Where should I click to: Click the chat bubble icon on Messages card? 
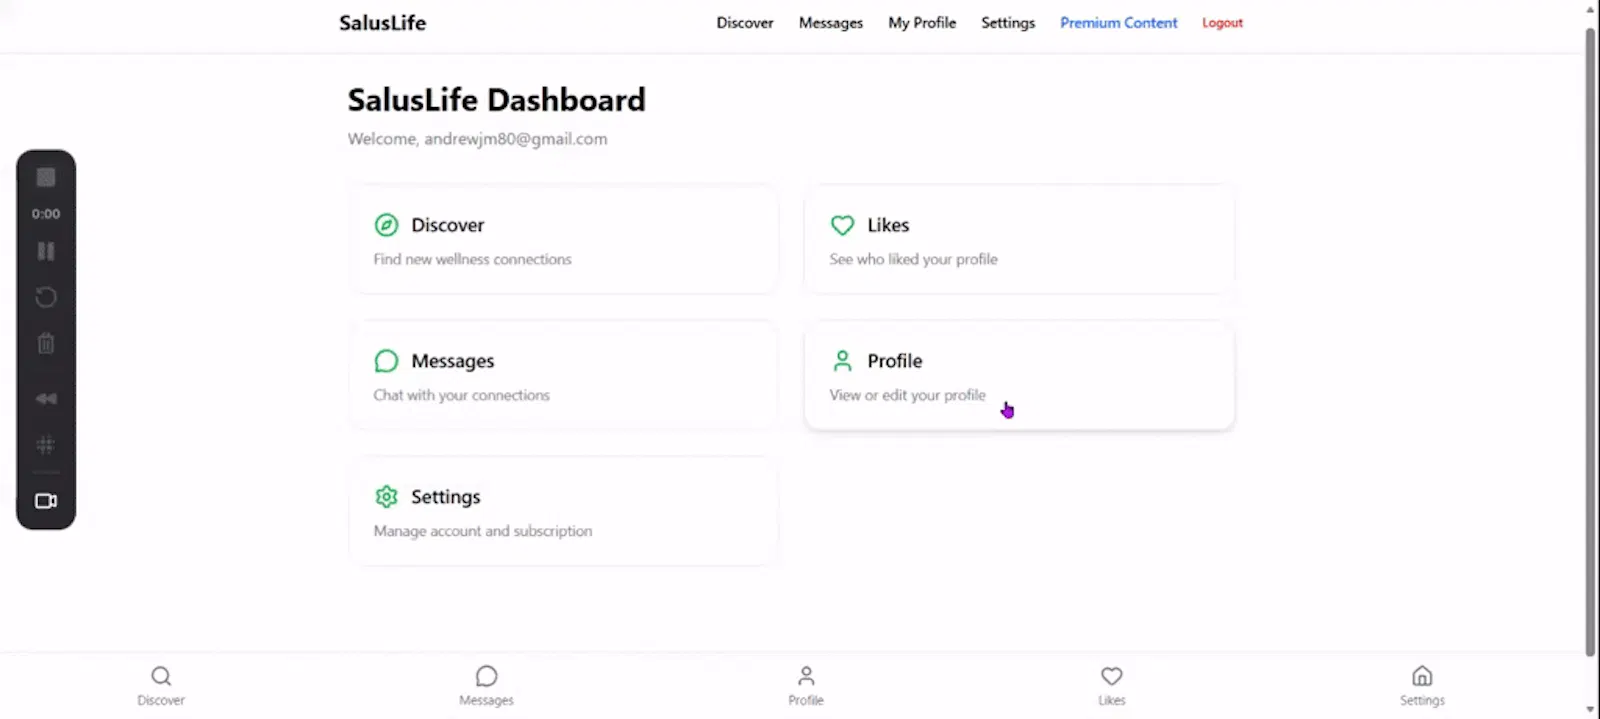click(x=386, y=361)
